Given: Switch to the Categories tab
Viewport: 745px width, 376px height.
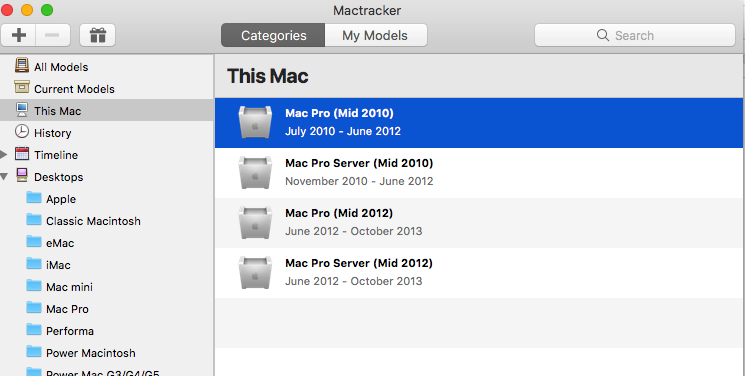Looking at the screenshot, I should coord(273,35).
